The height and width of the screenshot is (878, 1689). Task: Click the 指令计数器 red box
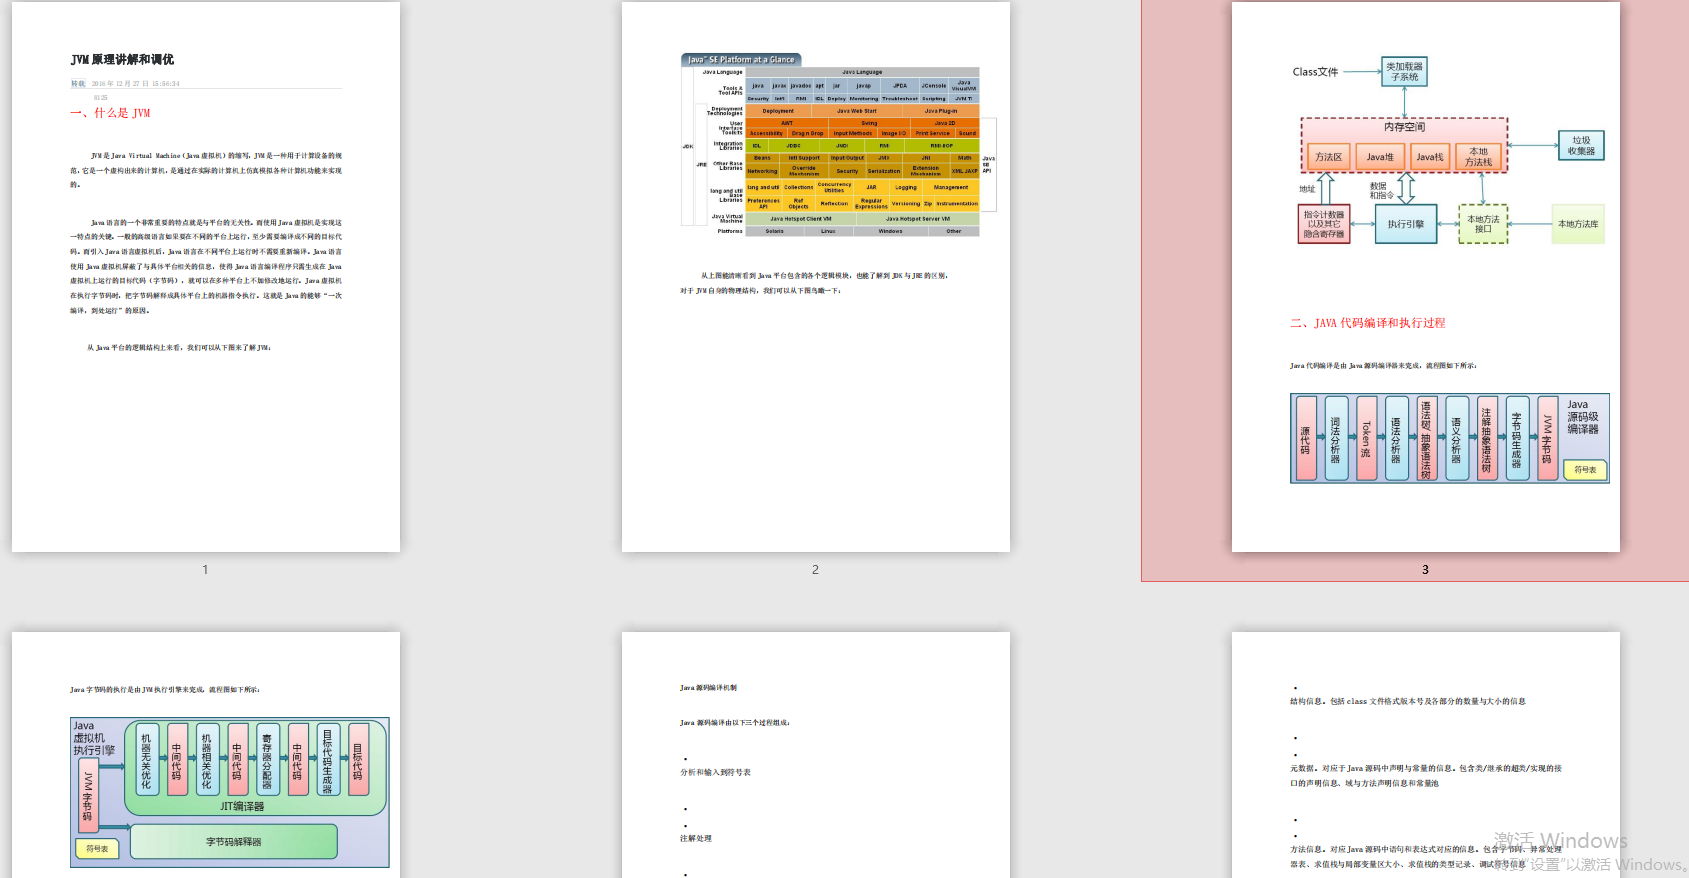click(x=1324, y=224)
